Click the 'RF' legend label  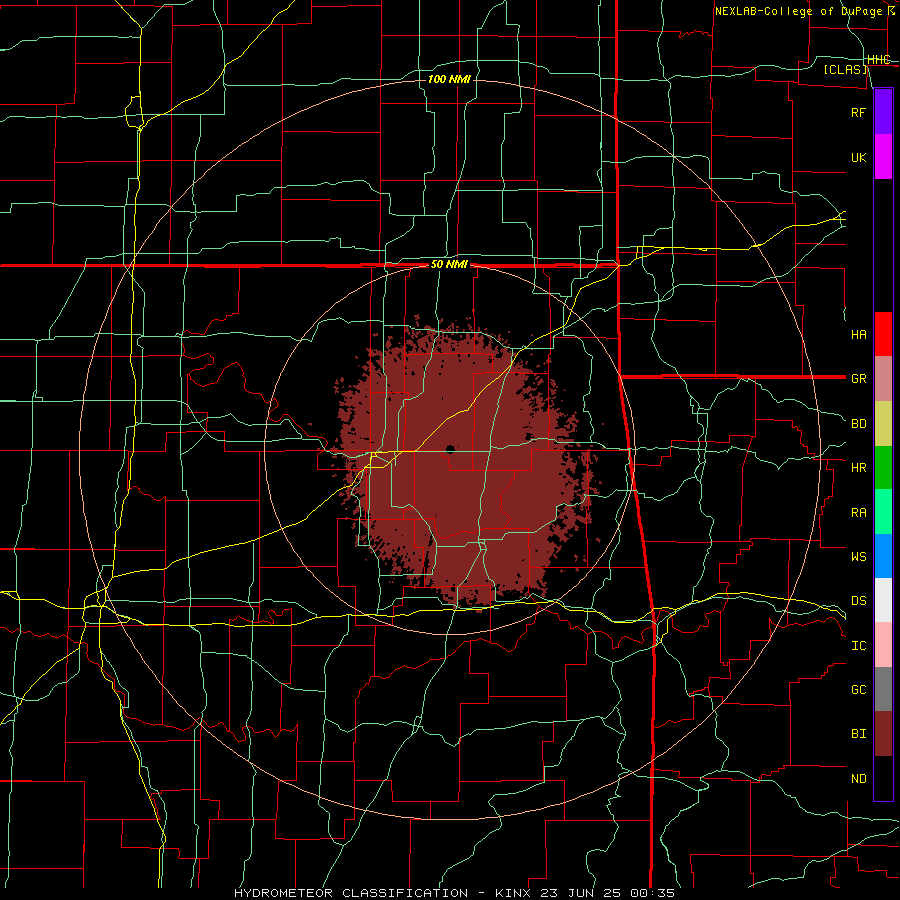(858, 112)
